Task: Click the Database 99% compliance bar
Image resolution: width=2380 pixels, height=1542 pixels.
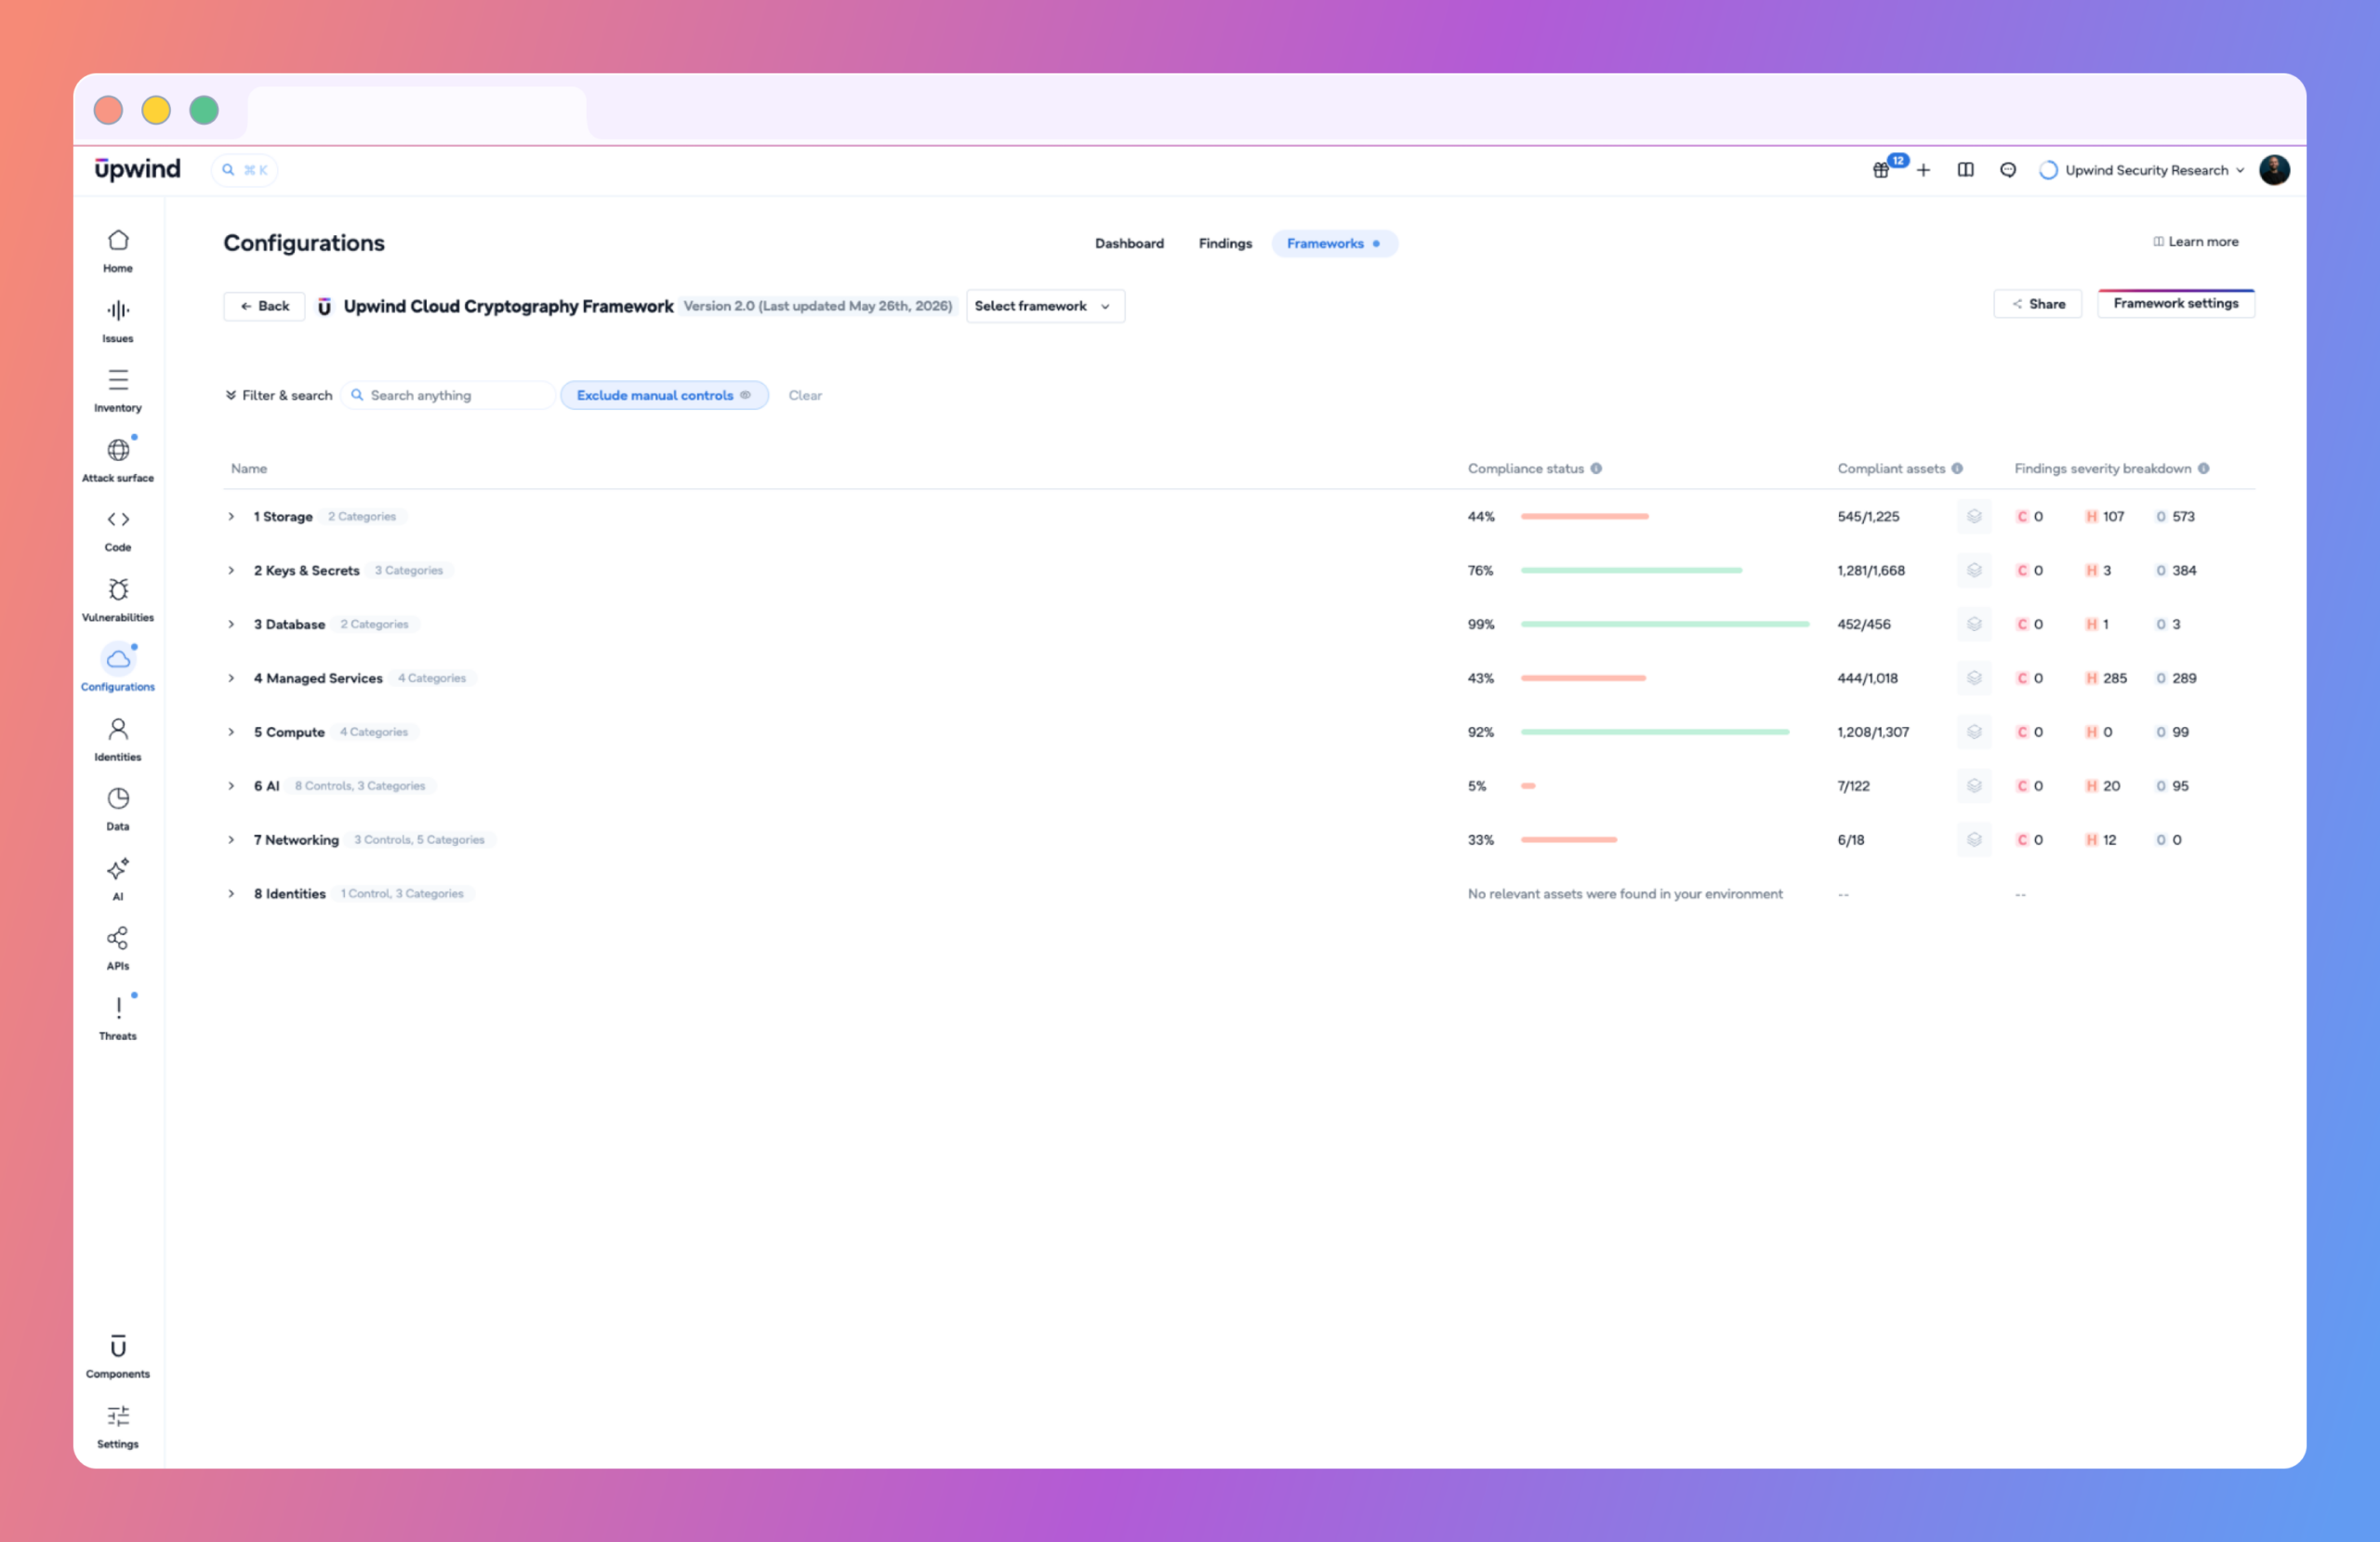Action: pyautogui.click(x=1665, y=625)
